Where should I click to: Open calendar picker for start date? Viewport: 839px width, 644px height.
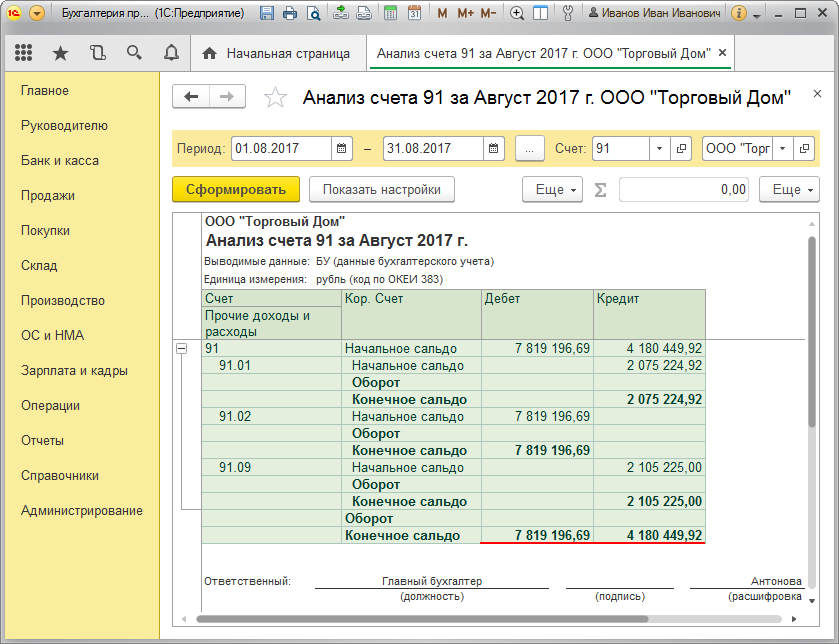(341, 148)
